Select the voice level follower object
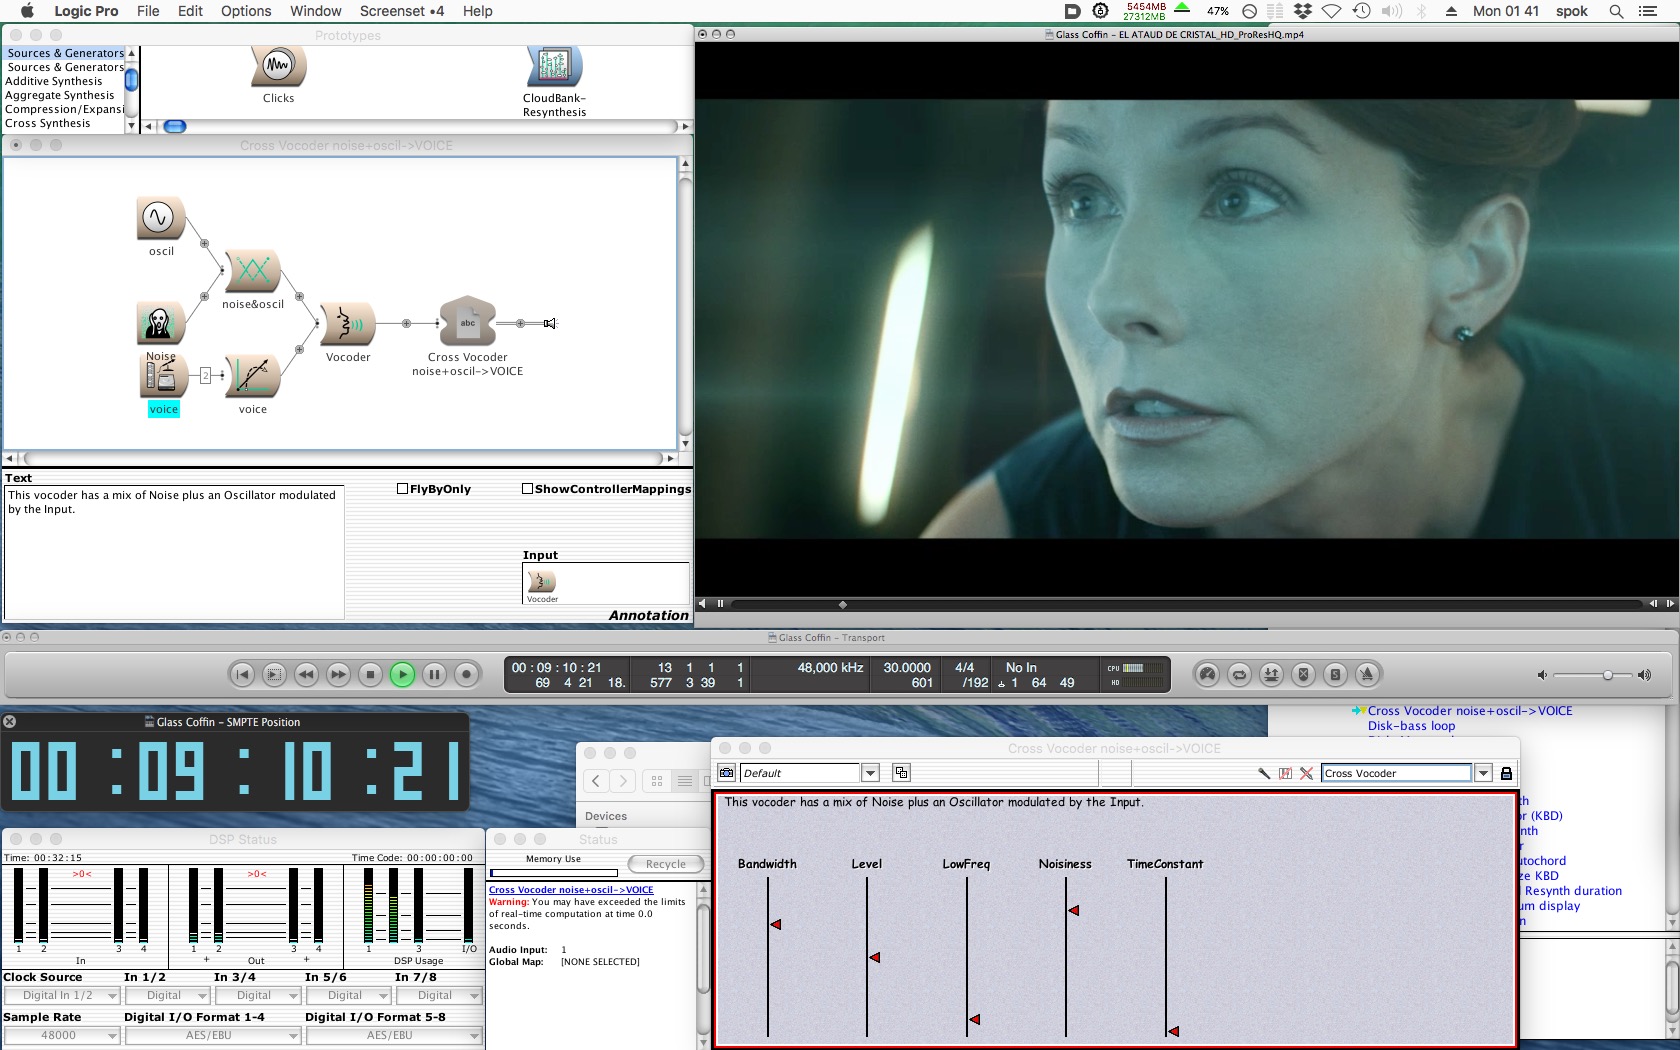This screenshot has width=1680, height=1050. (x=252, y=377)
